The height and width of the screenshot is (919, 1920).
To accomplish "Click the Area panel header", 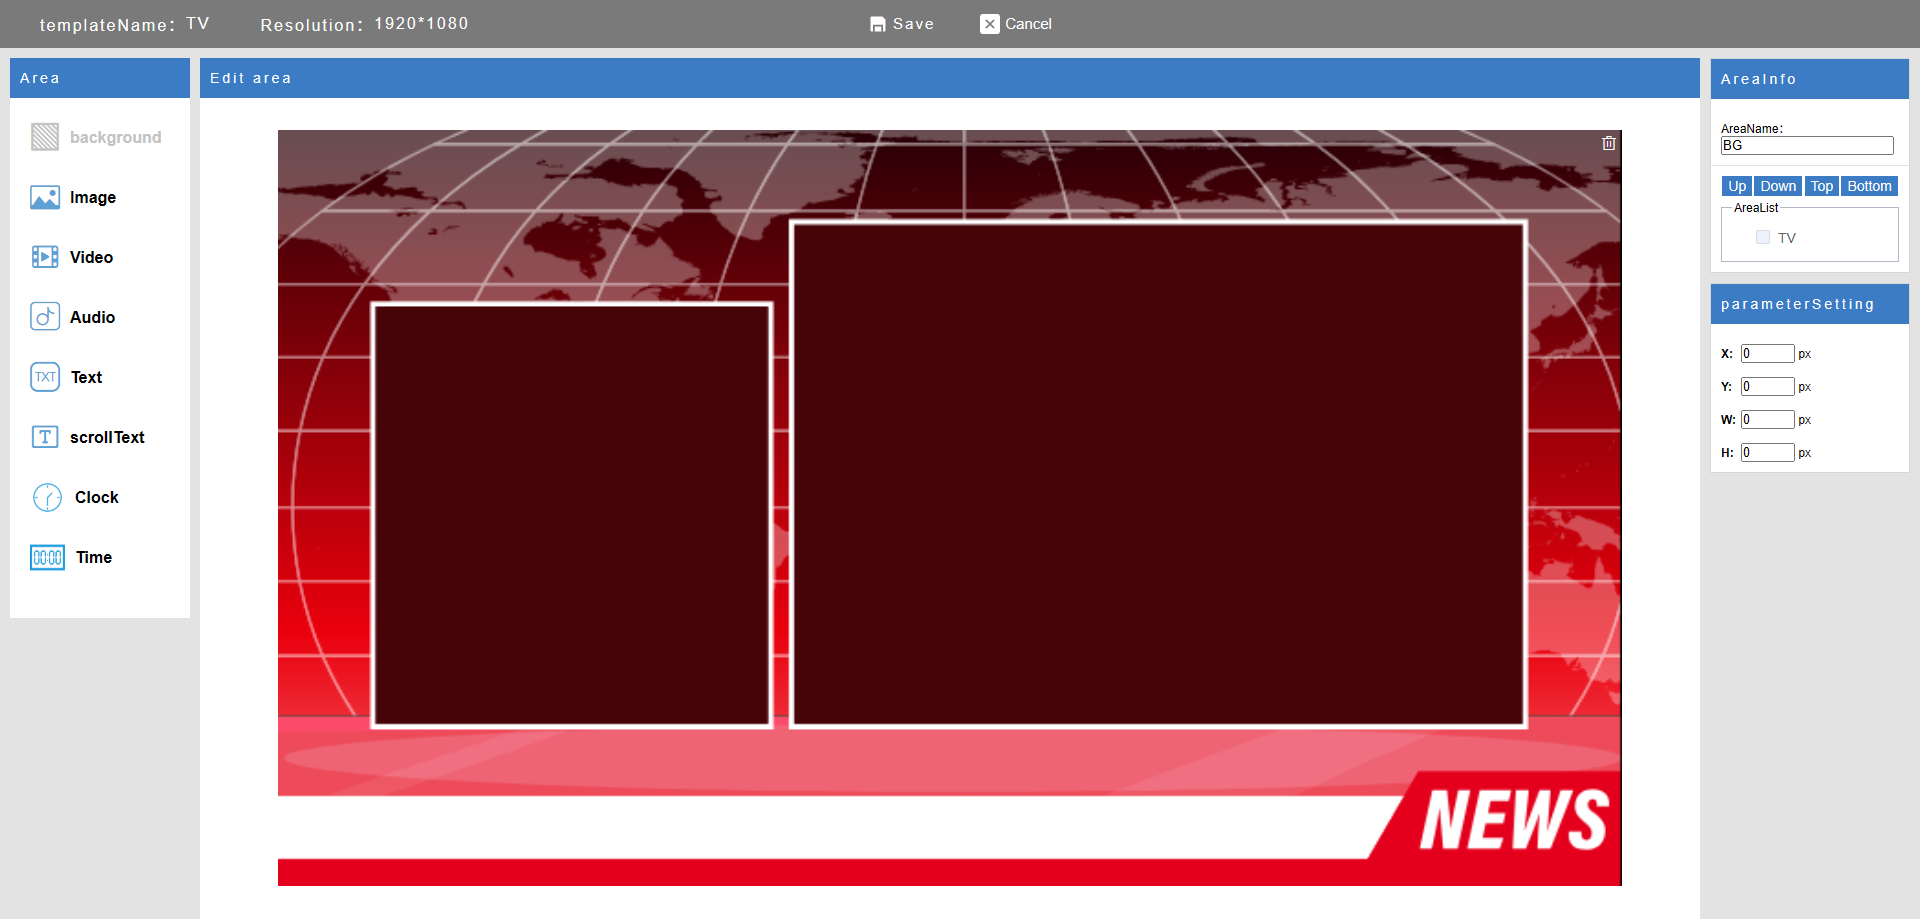I will click(x=100, y=78).
